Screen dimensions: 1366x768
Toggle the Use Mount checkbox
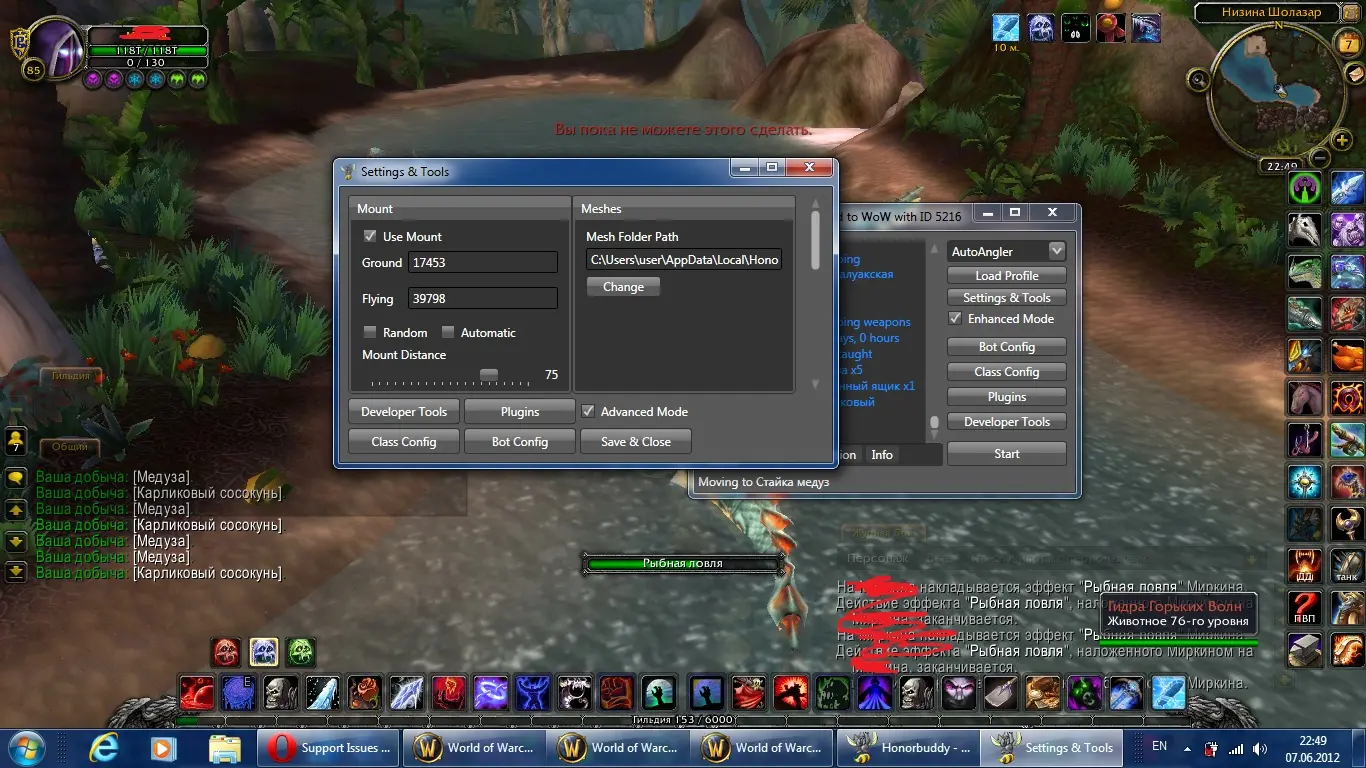coord(370,237)
